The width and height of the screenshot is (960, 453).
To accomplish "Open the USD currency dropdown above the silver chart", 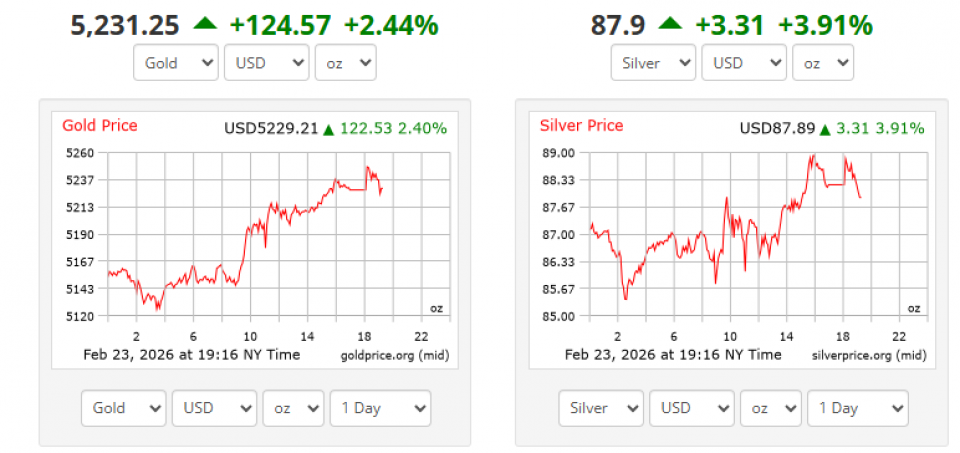I will 743,63.
